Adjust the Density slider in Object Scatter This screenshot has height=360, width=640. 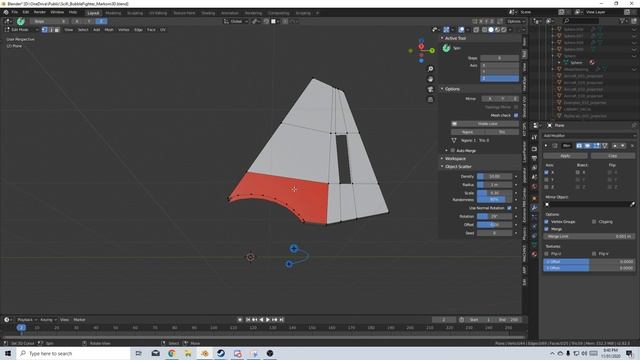(x=494, y=176)
